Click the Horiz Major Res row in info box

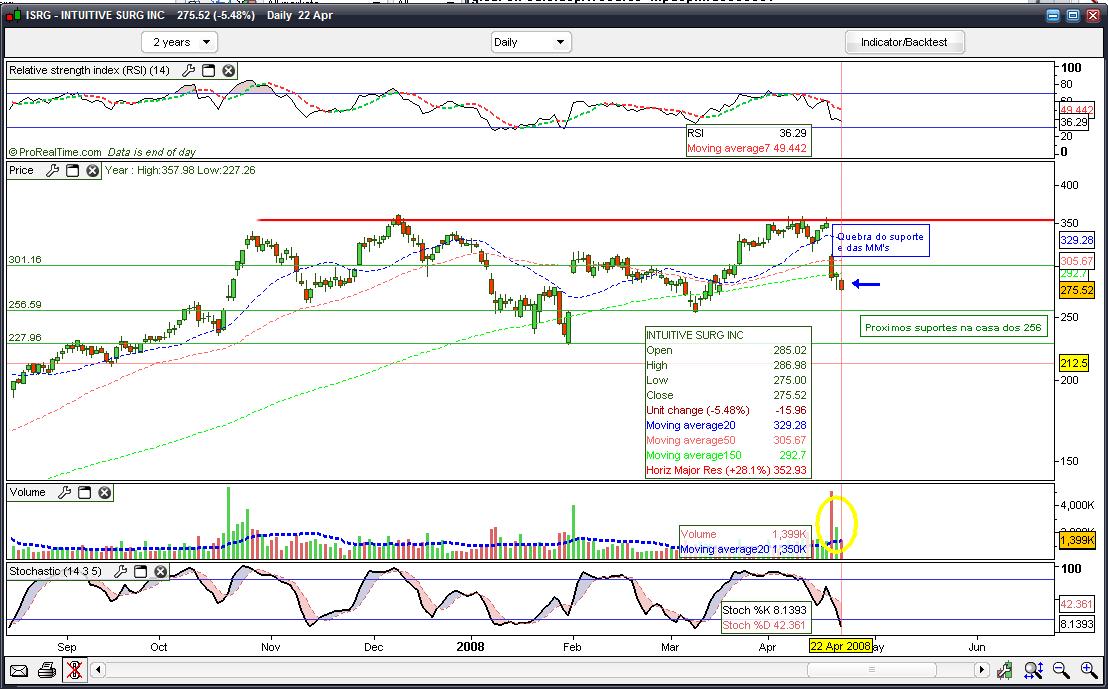click(727, 470)
